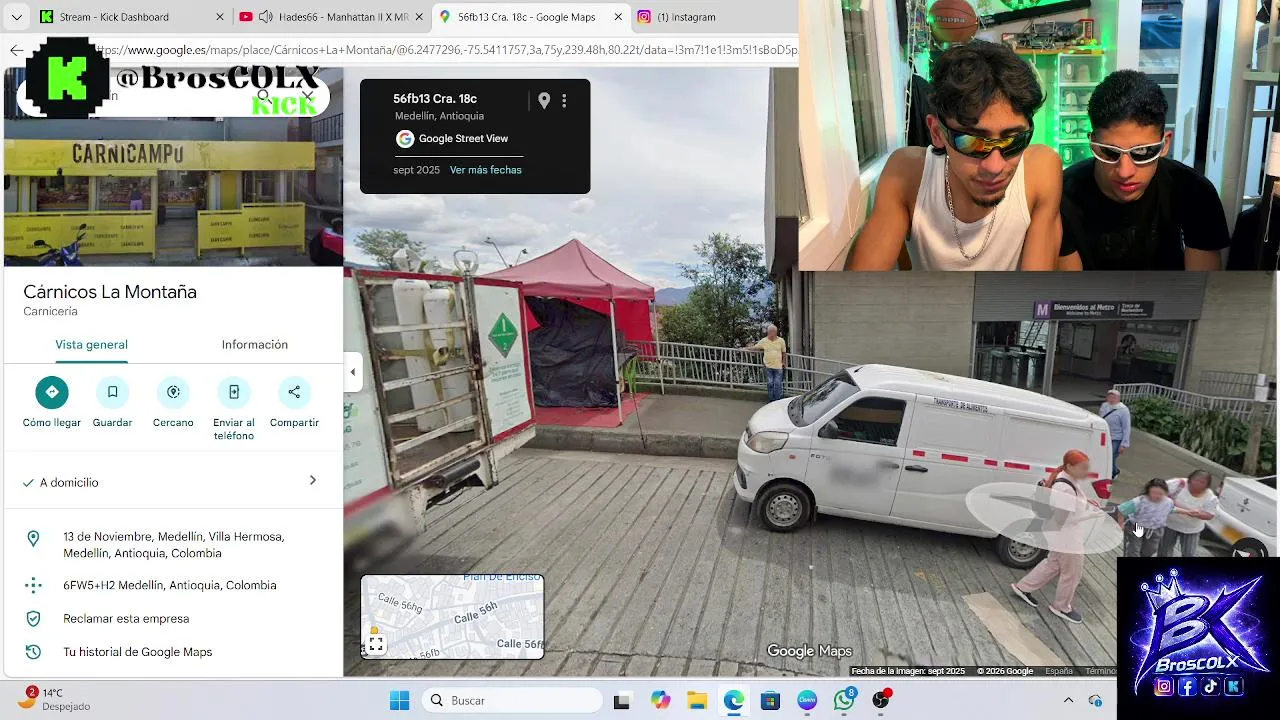Click the browser back arrow
Screen dimensions: 1280x720
16,50
